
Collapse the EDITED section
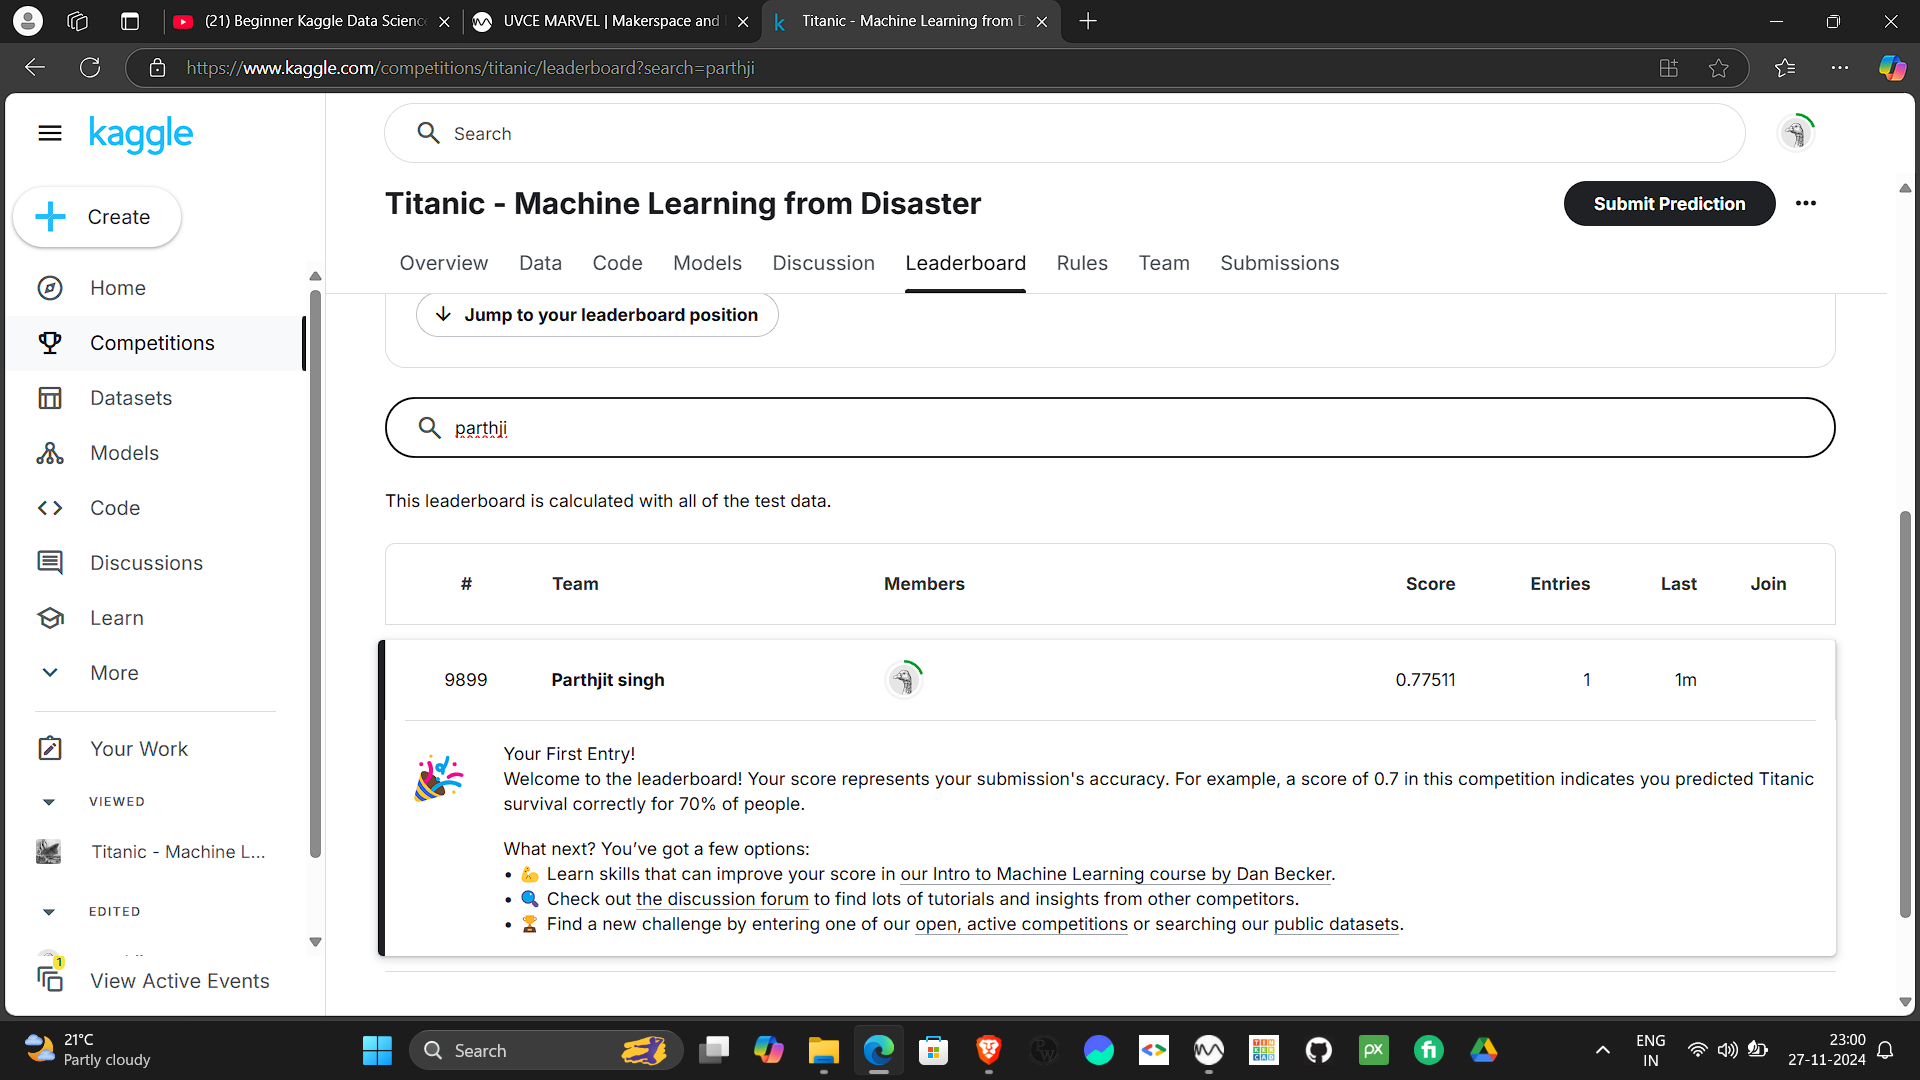(49, 912)
